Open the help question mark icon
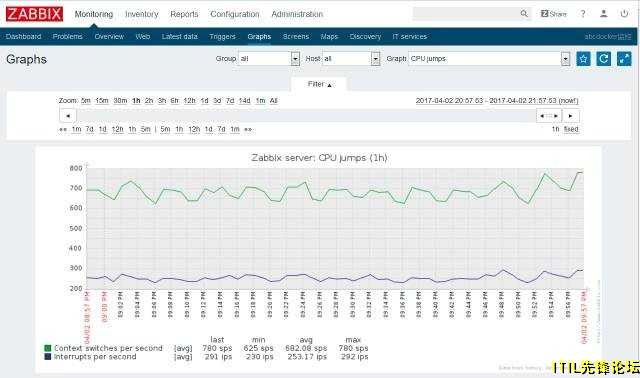Viewport: 640px width, 378px height. pos(583,14)
